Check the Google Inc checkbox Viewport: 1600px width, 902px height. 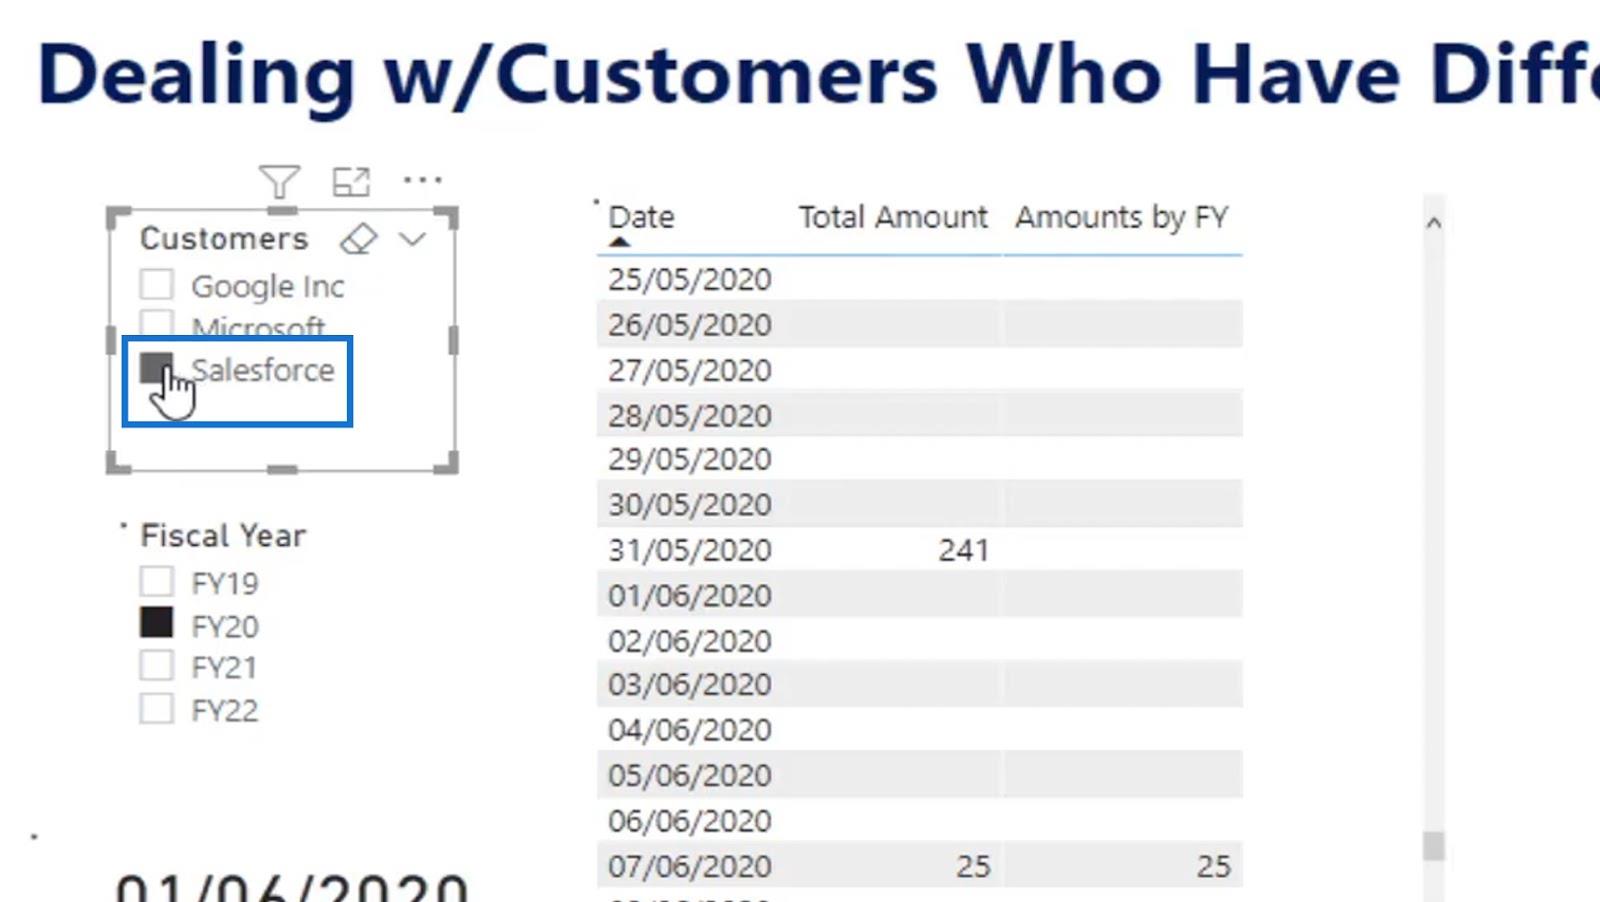click(156, 284)
